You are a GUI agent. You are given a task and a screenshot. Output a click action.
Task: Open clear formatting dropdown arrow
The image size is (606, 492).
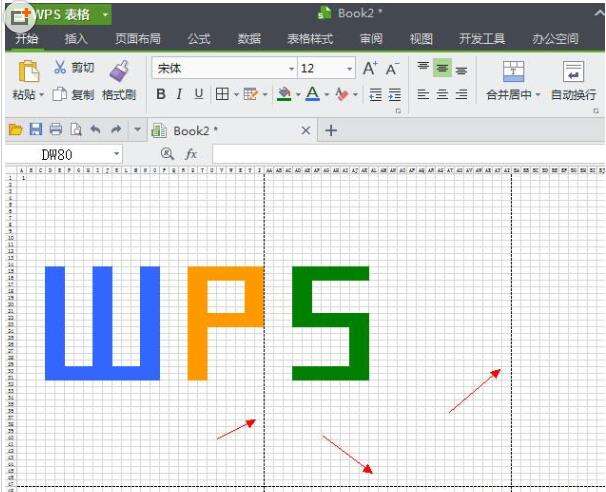click(x=356, y=94)
